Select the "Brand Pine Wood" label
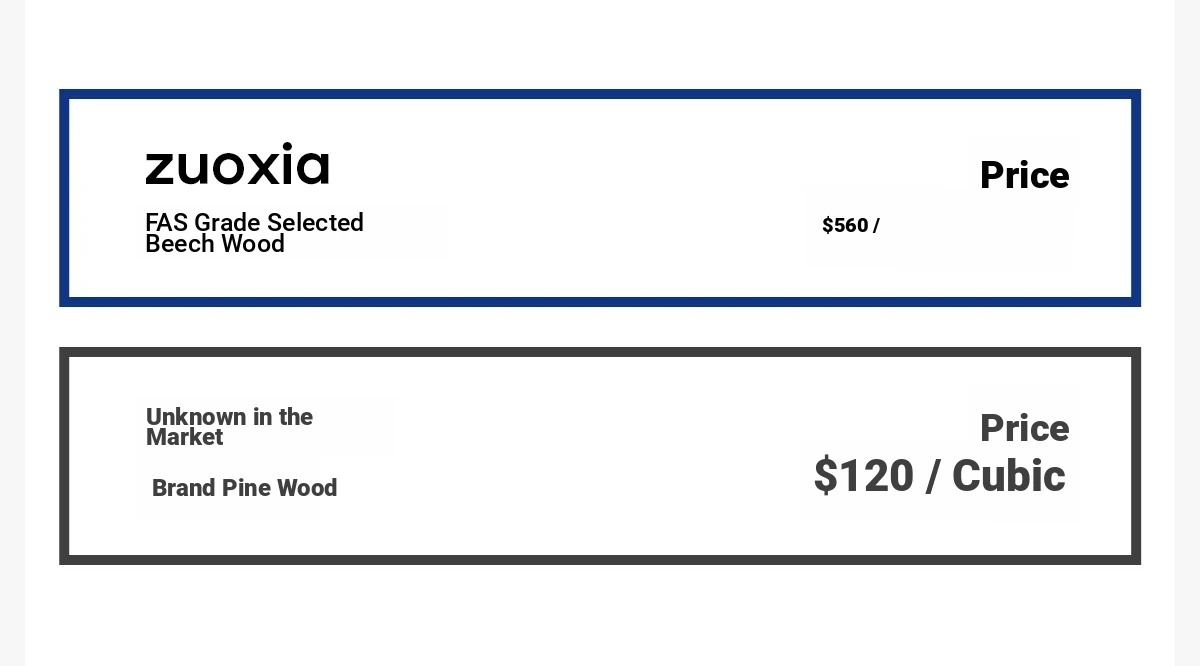The image size is (1200, 666). (244, 488)
